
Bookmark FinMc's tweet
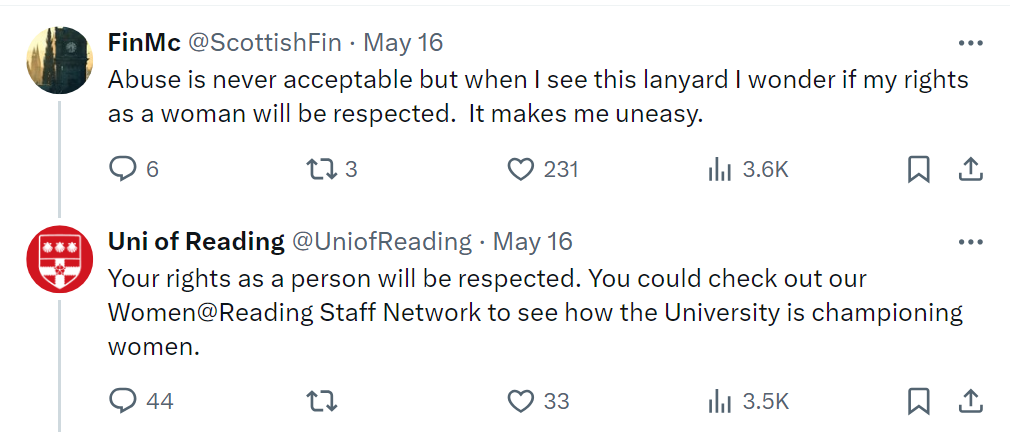point(918,170)
